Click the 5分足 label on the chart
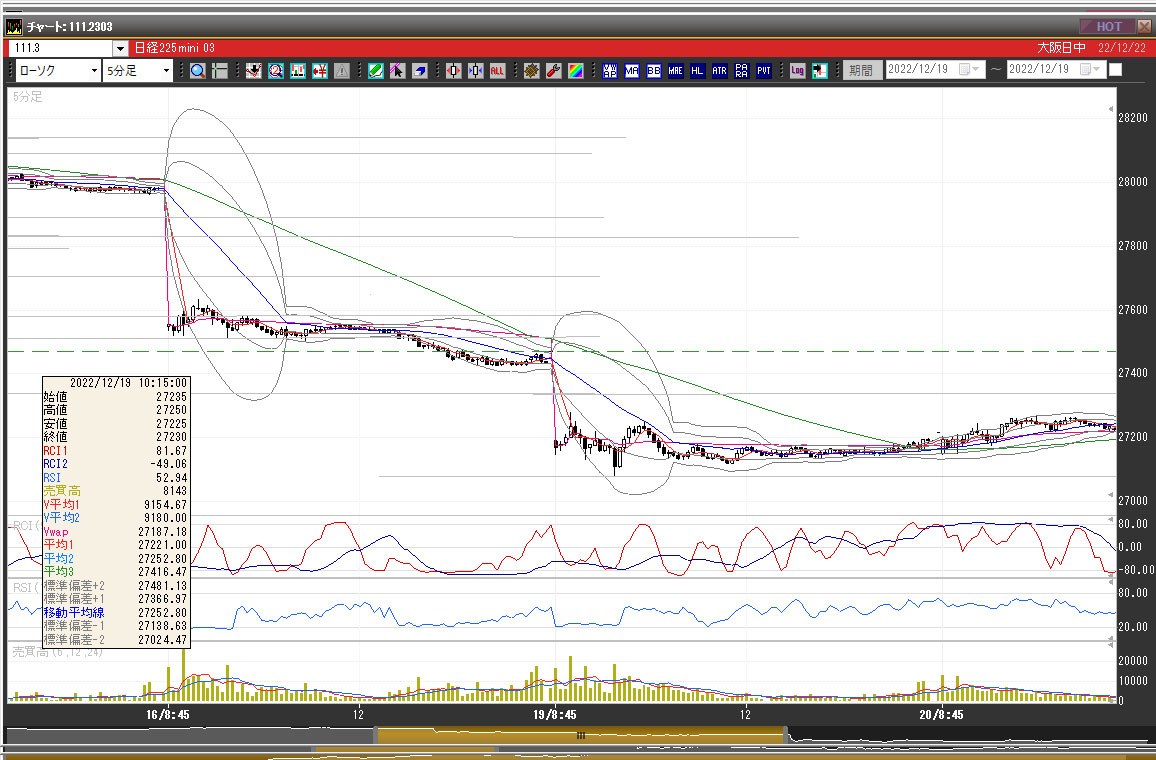 27,97
